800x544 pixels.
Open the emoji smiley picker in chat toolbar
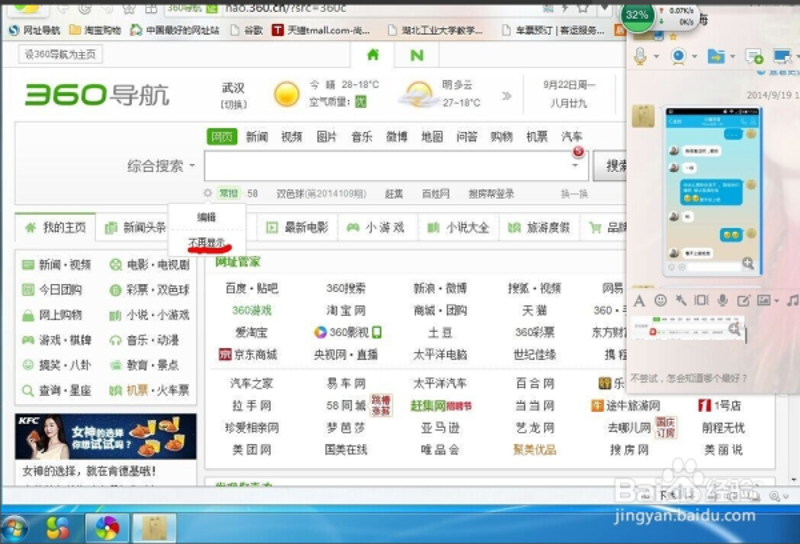pyautogui.click(x=660, y=301)
